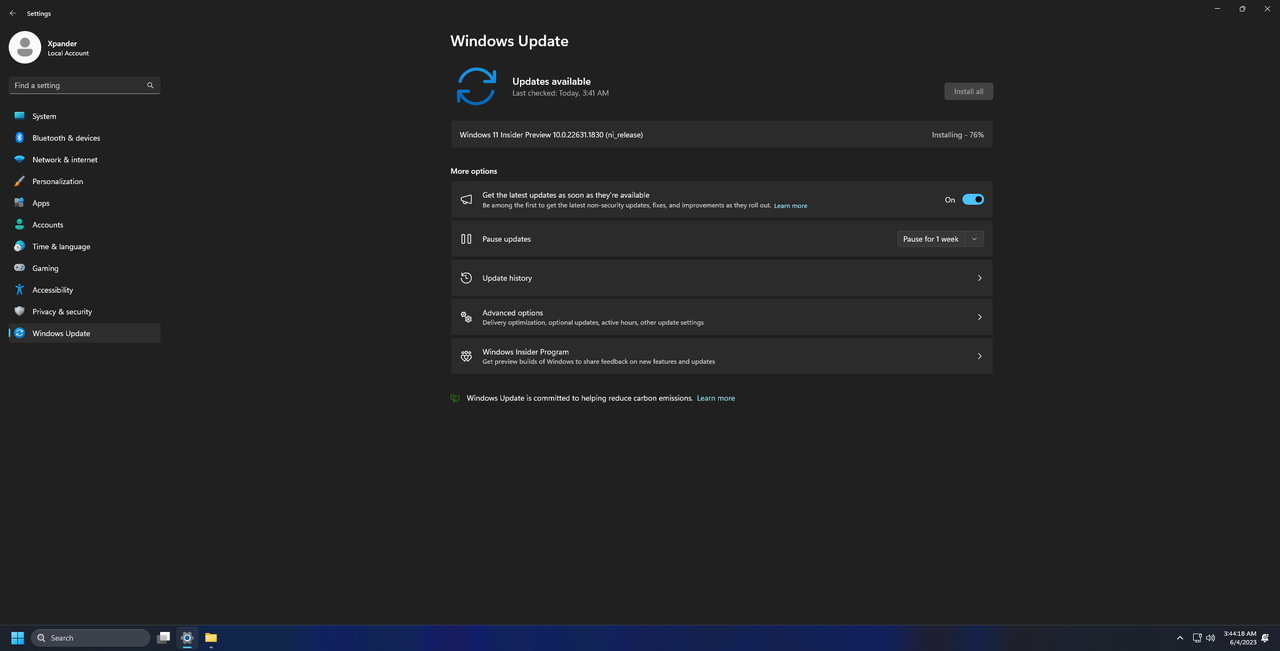Open Windows Insider Program row
Image resolution: width=1280 pixels, height=651 pixels.
pyautogui.click(x=721, y=356)
